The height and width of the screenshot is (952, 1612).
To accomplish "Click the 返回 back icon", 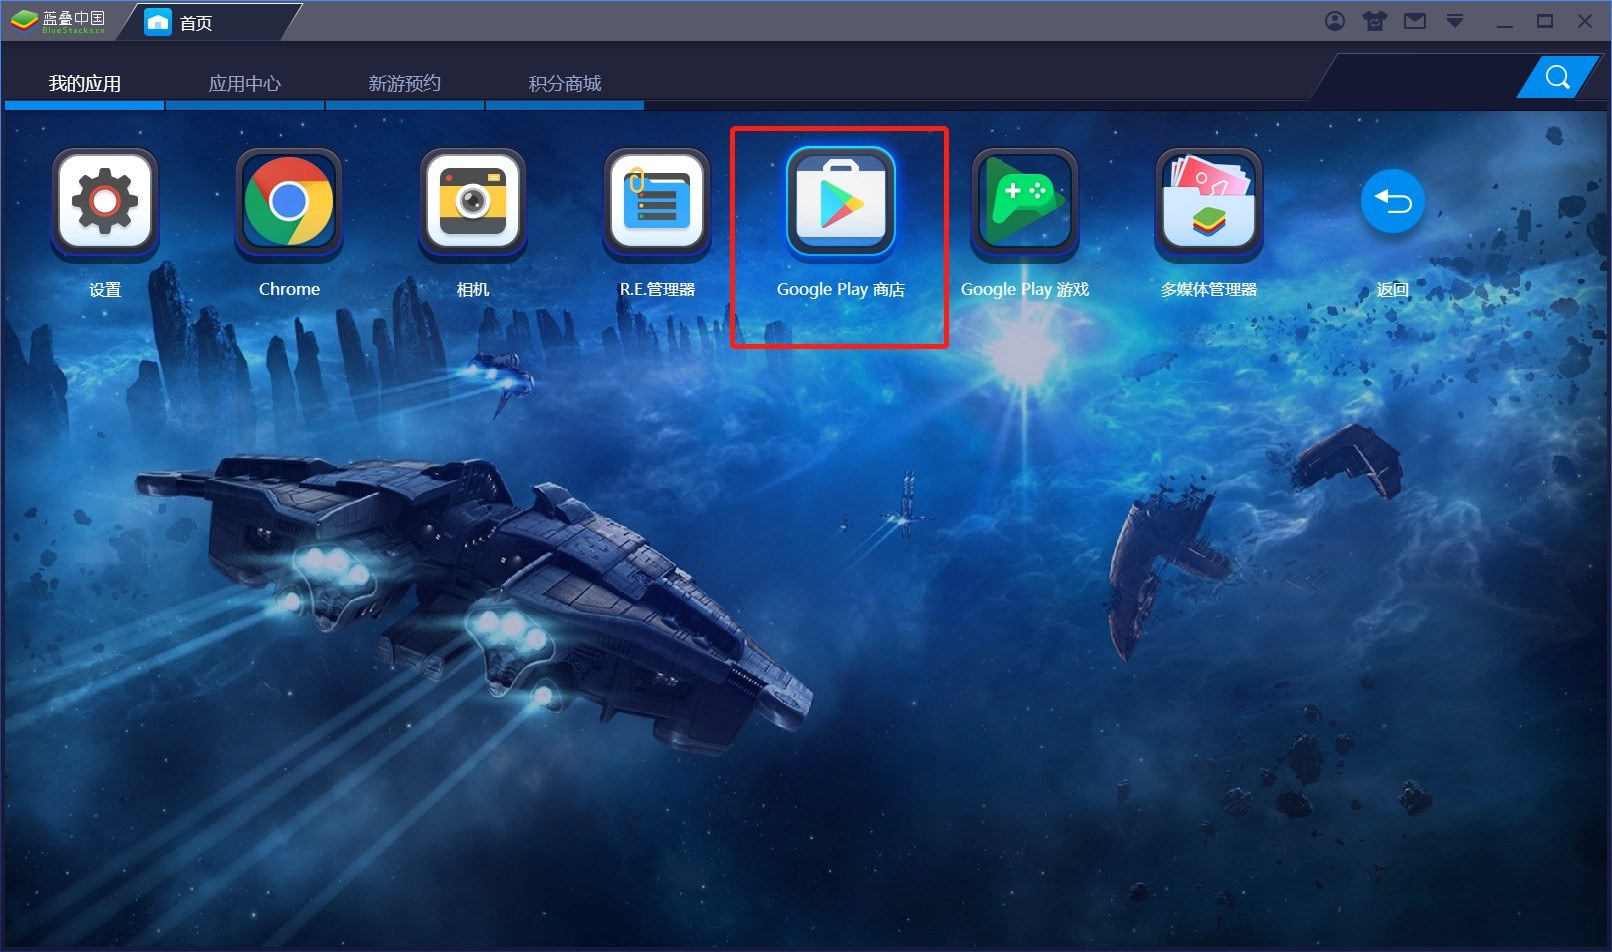I will coord(1392,201).
